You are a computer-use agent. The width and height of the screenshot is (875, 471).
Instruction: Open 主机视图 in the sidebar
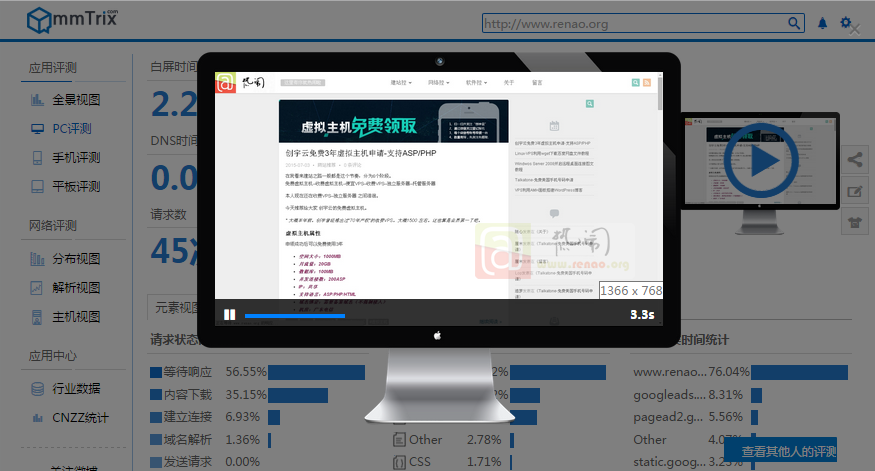tap(76, 317)
